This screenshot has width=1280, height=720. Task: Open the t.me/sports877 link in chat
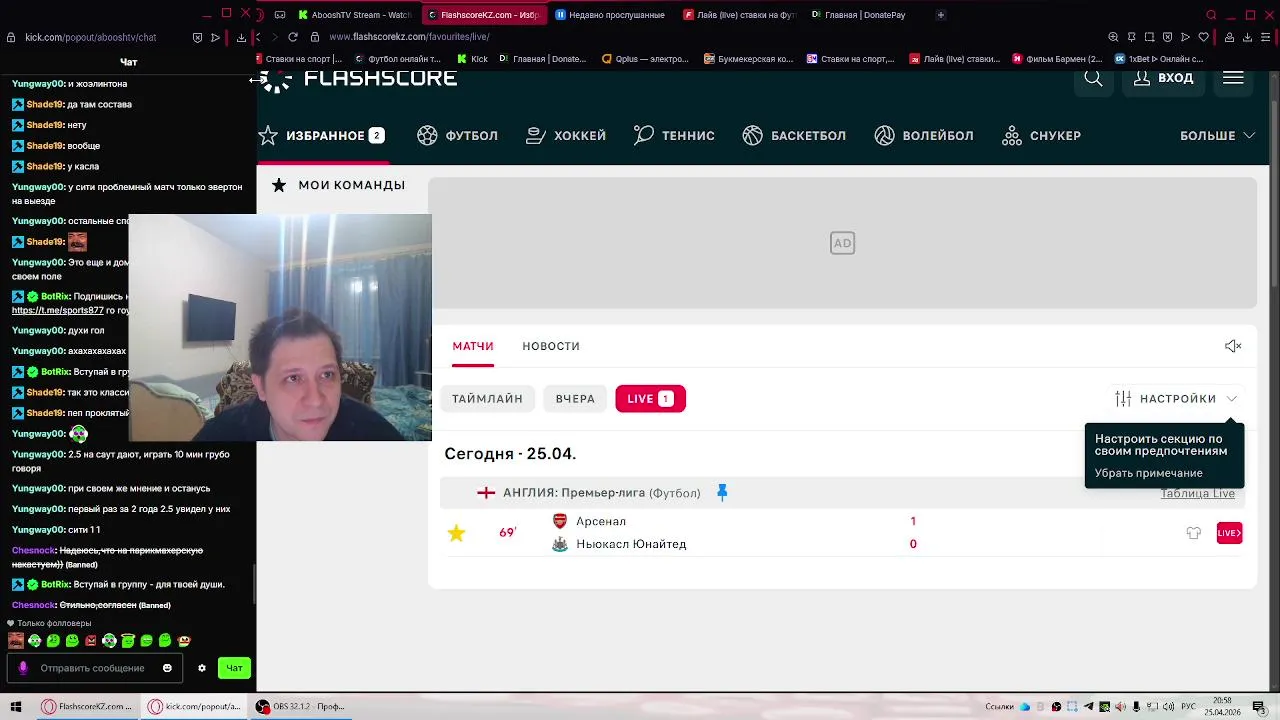coord(58,310)
